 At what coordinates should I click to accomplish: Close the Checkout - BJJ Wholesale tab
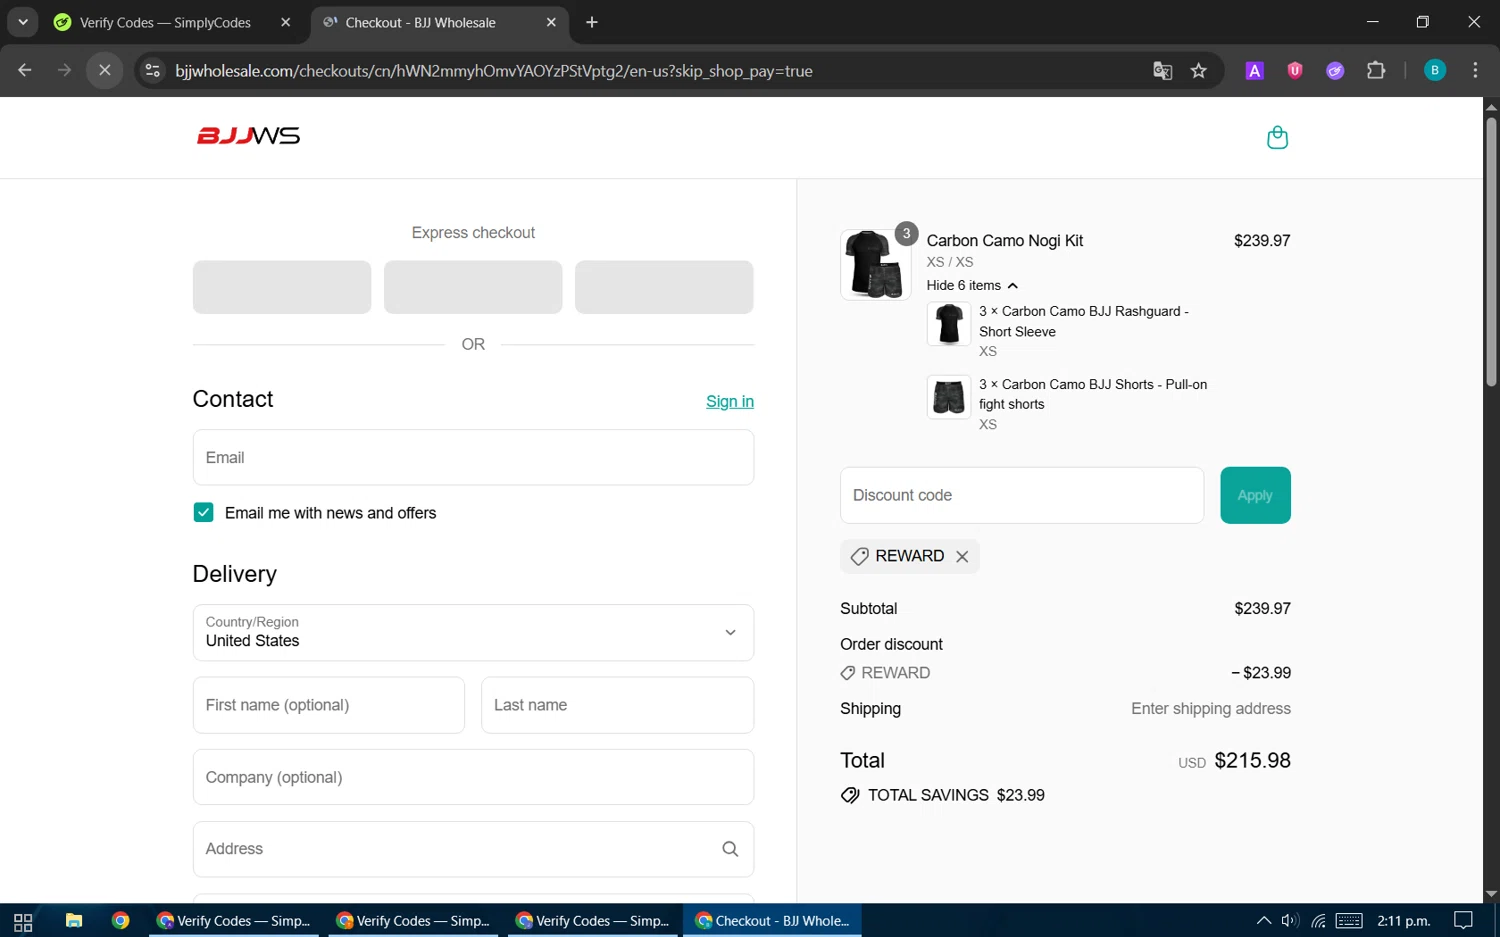(551, 22)
